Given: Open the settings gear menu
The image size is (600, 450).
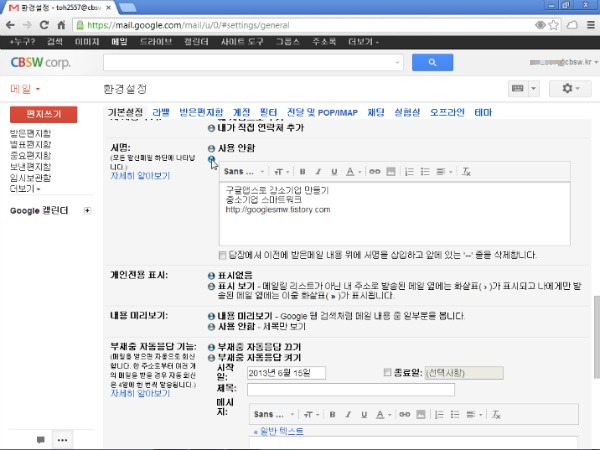Looking at the screenshot, I should [x=570, y=89].
